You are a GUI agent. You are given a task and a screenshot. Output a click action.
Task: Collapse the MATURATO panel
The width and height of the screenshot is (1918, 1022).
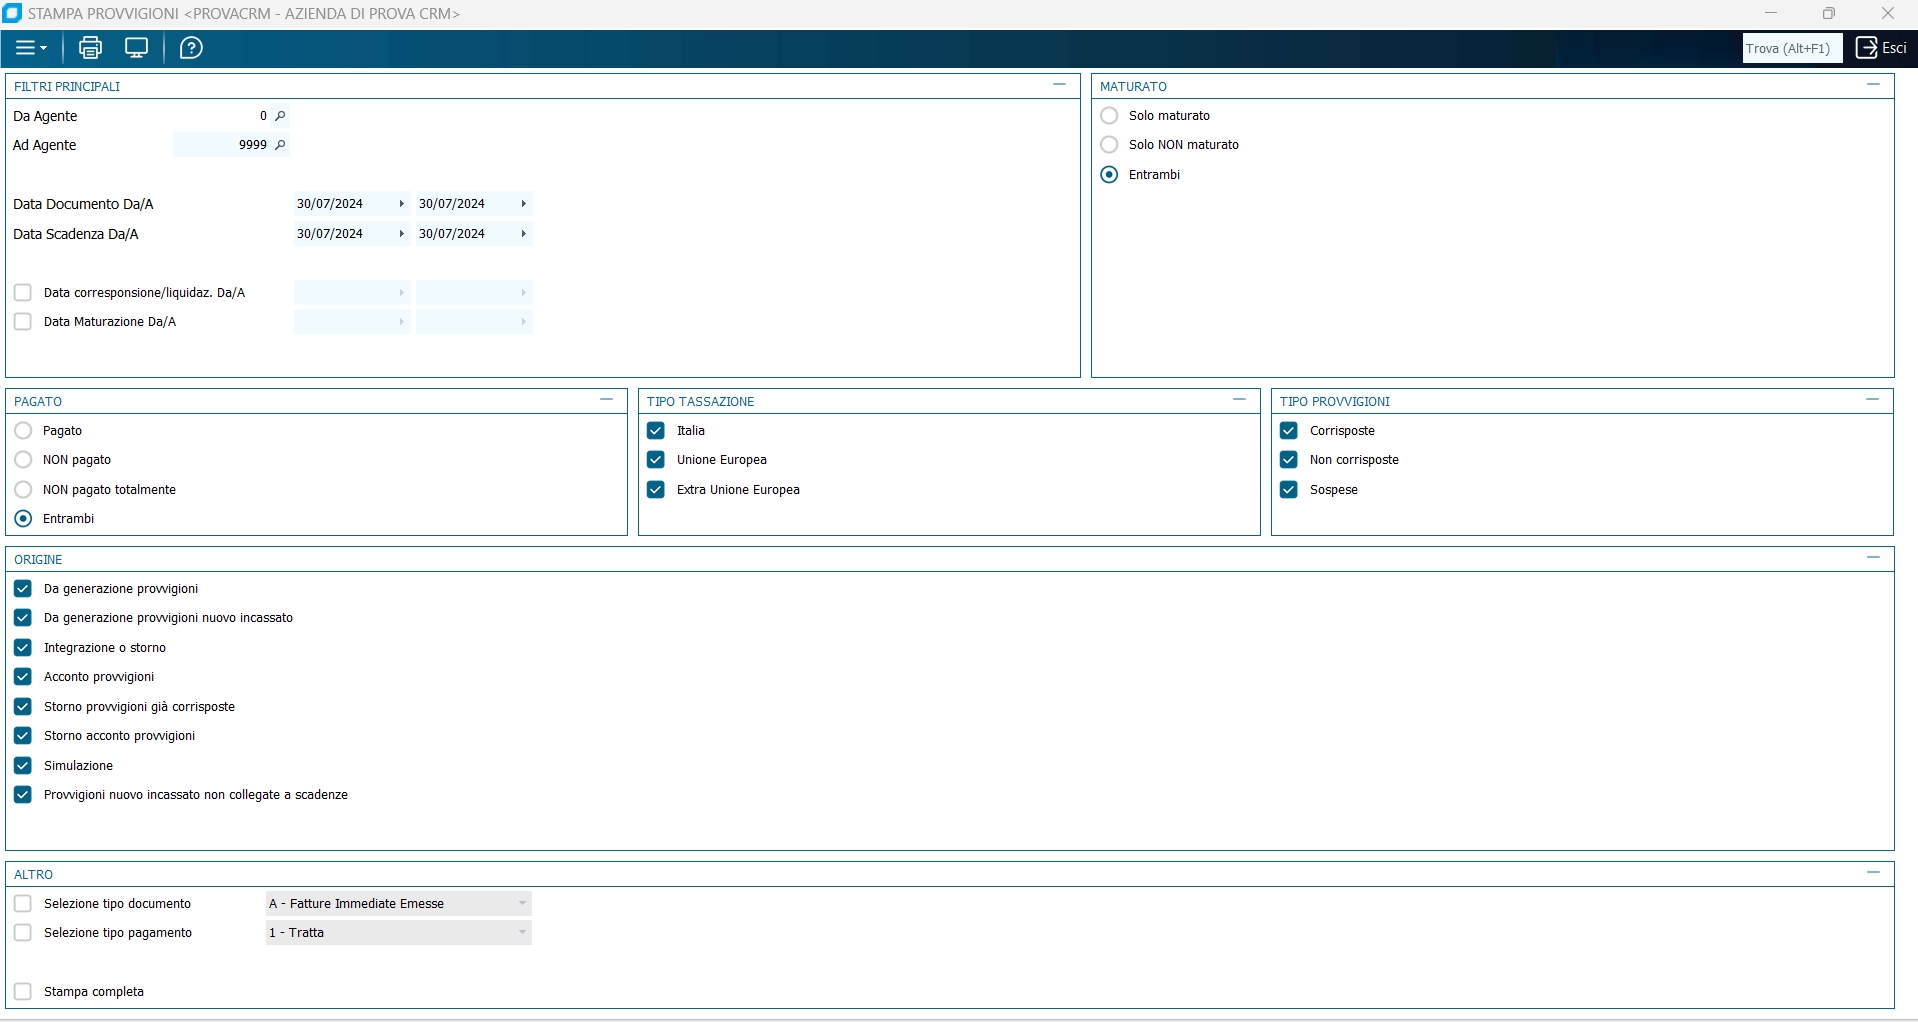[x=1873, y=85]
